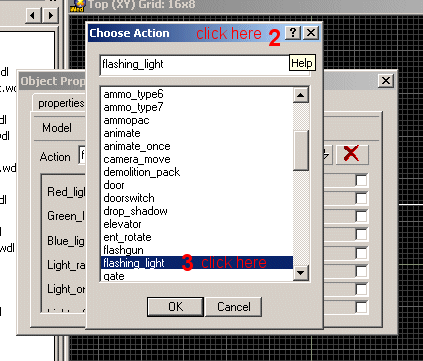
Task: Select ammo_type7 in the action list
Action: (x=197, y=107)
